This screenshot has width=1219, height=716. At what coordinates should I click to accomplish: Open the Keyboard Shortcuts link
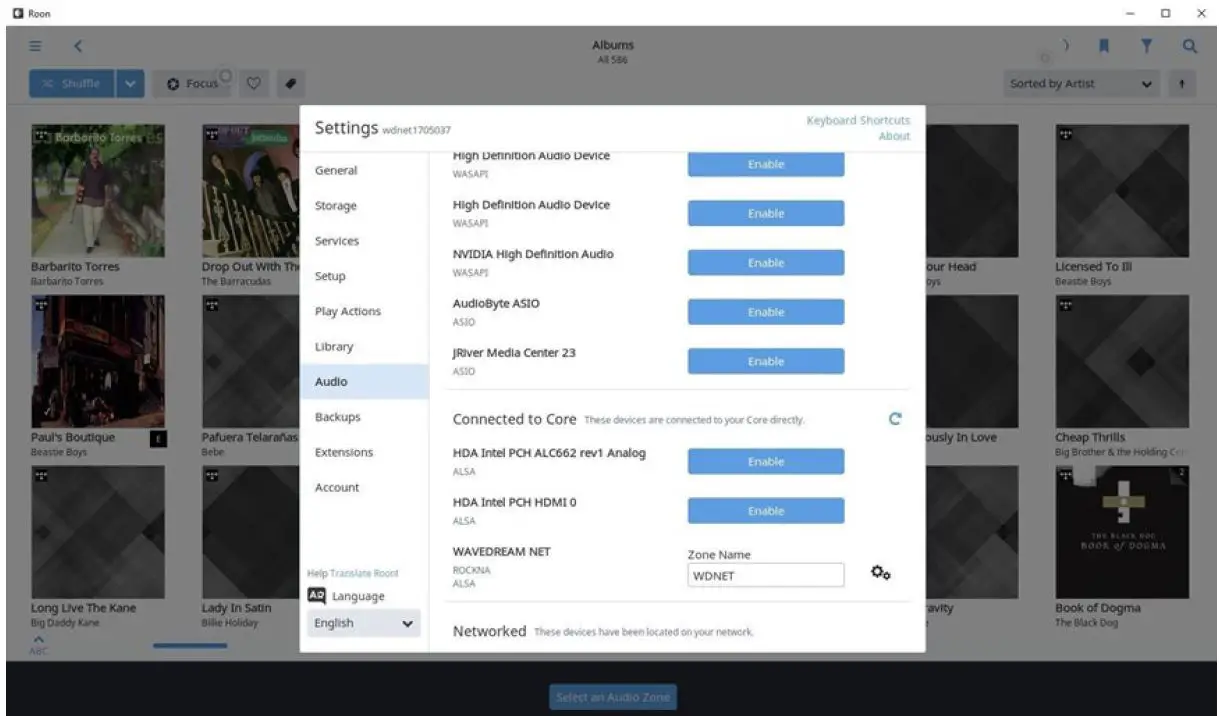point(858,121)
